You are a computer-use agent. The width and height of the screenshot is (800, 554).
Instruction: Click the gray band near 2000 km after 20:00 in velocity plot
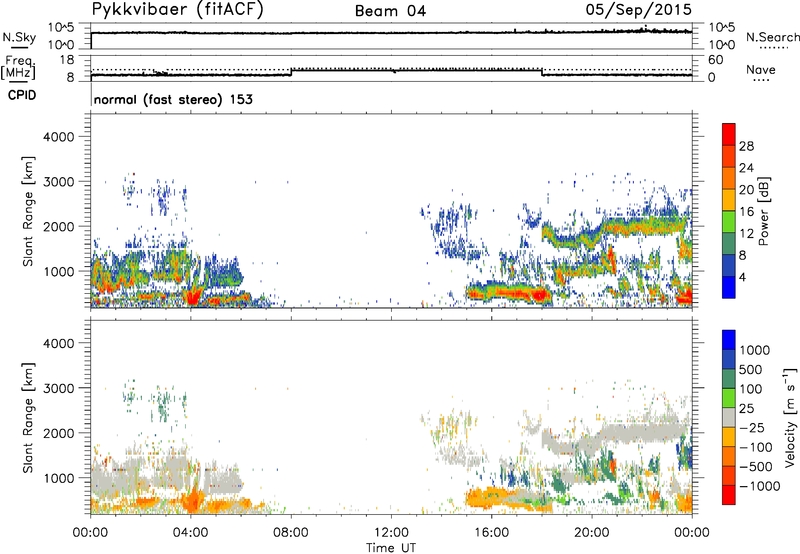tap(644, 434)
